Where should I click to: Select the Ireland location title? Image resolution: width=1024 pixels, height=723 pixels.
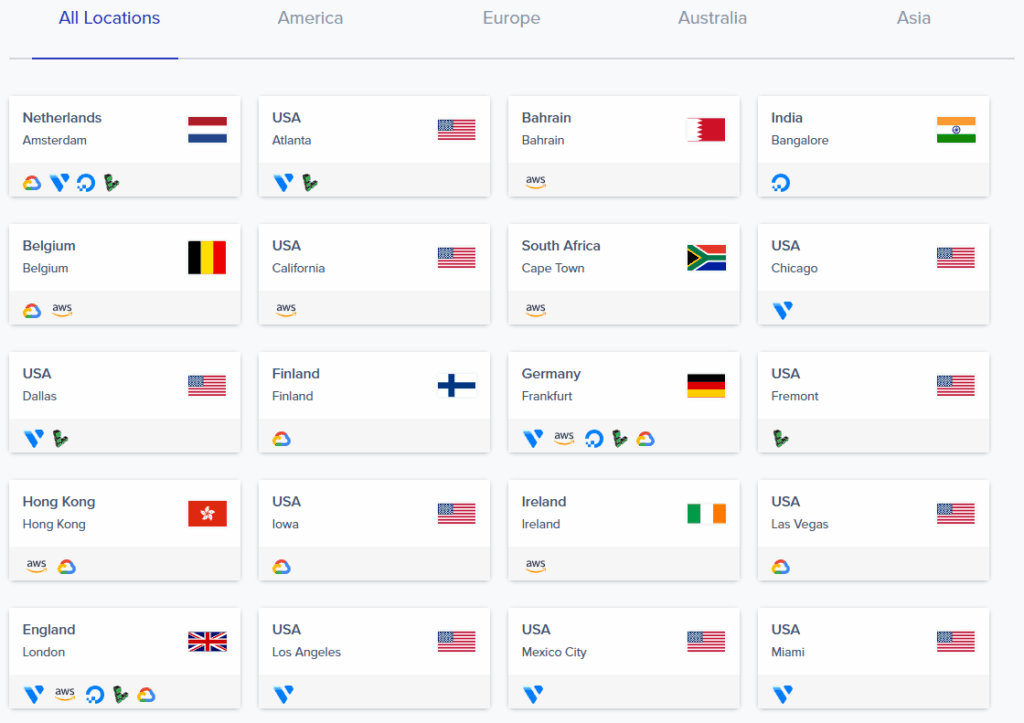coord(544,501)
